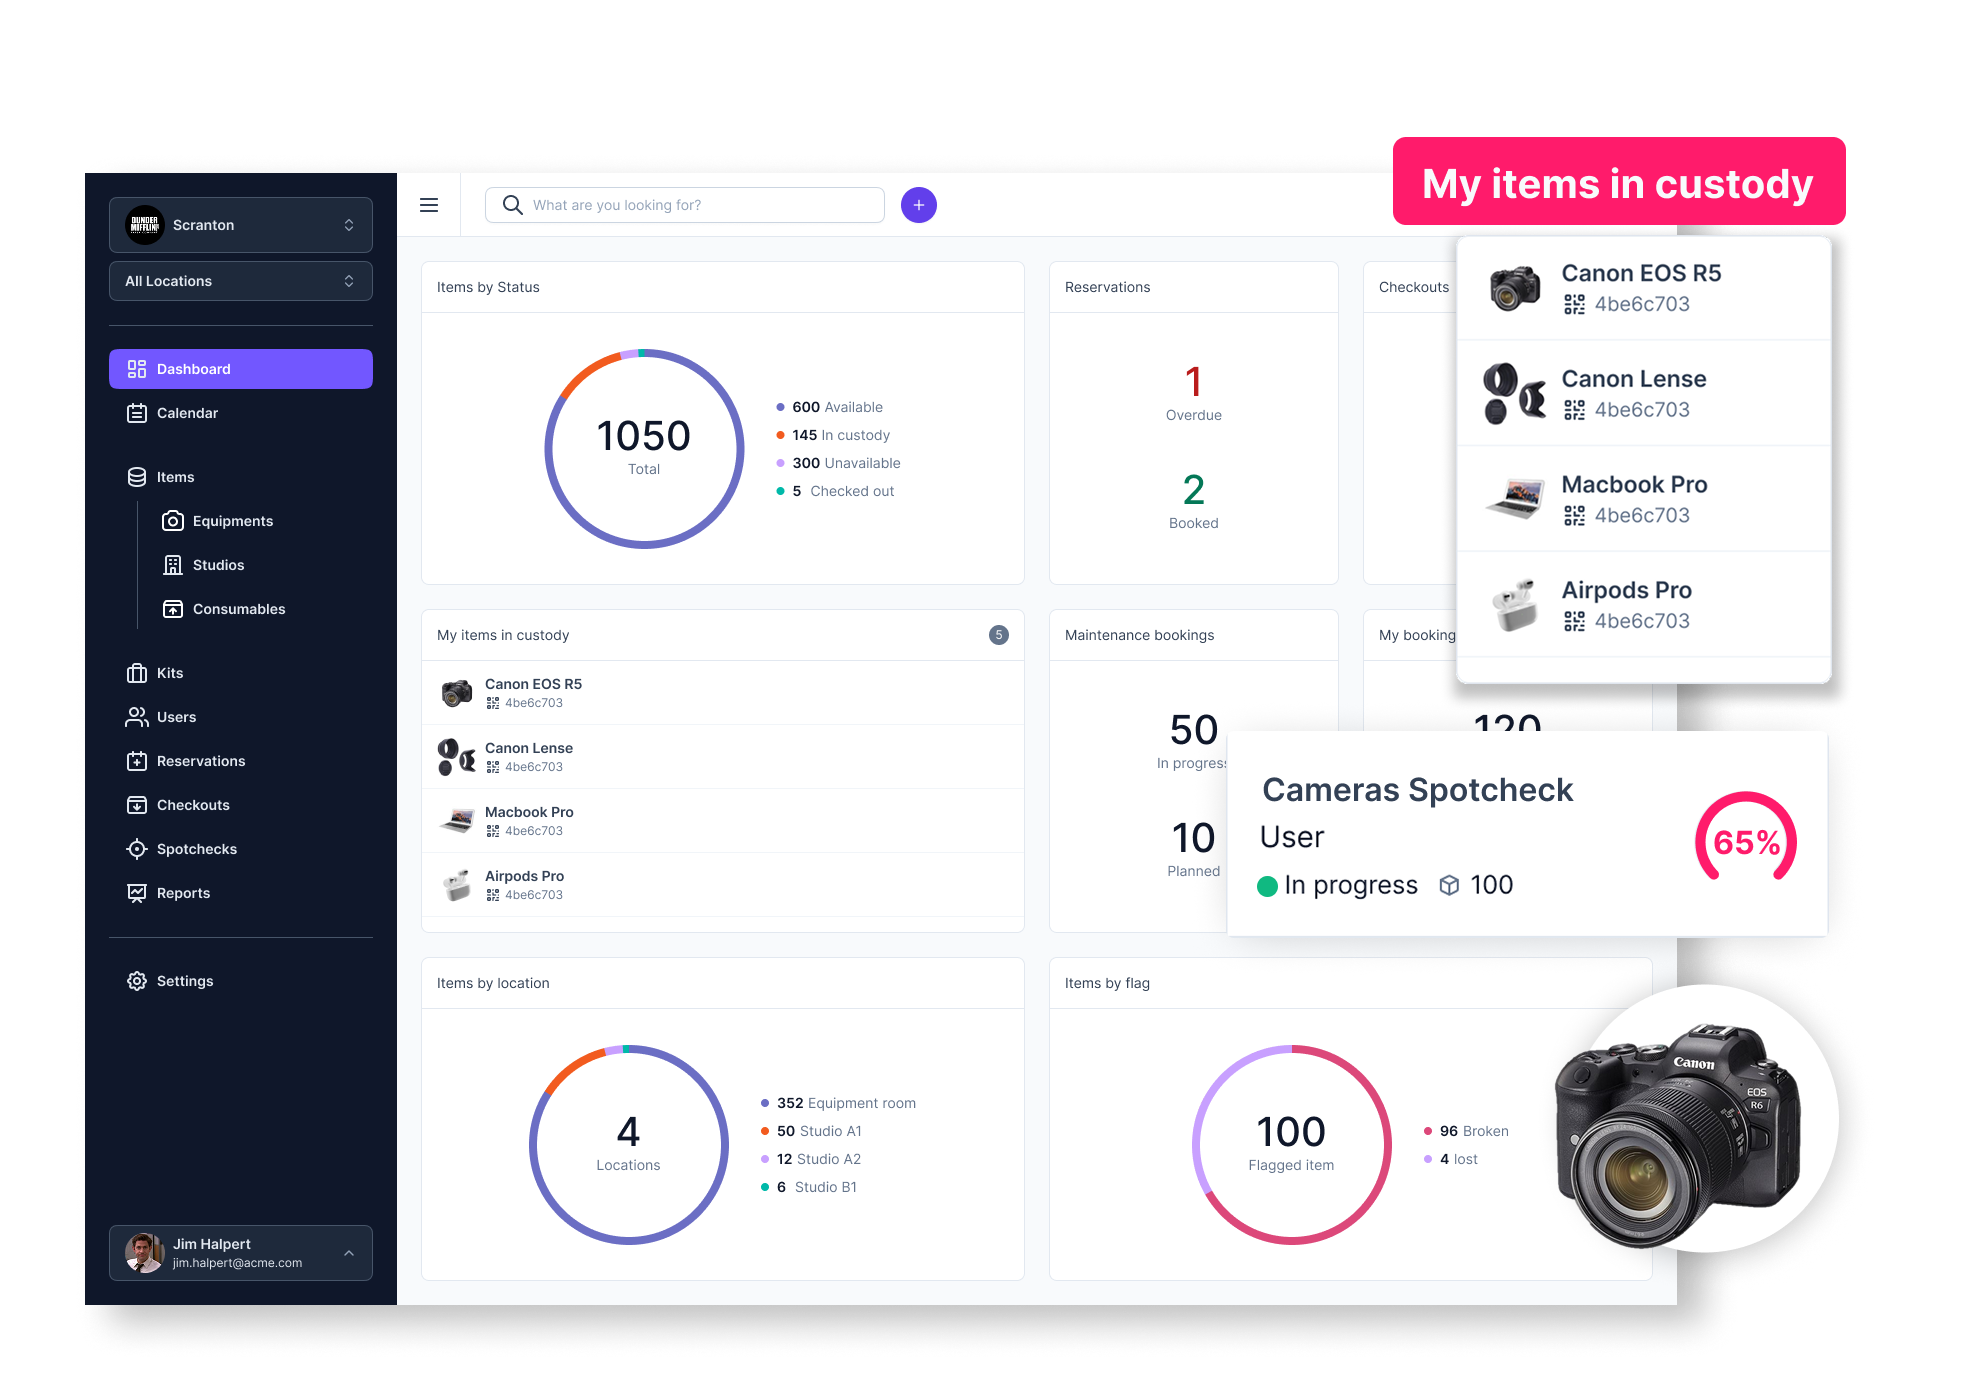Click the Reports chart icon
The image size is (1980, 1378).
coord(137,893)
